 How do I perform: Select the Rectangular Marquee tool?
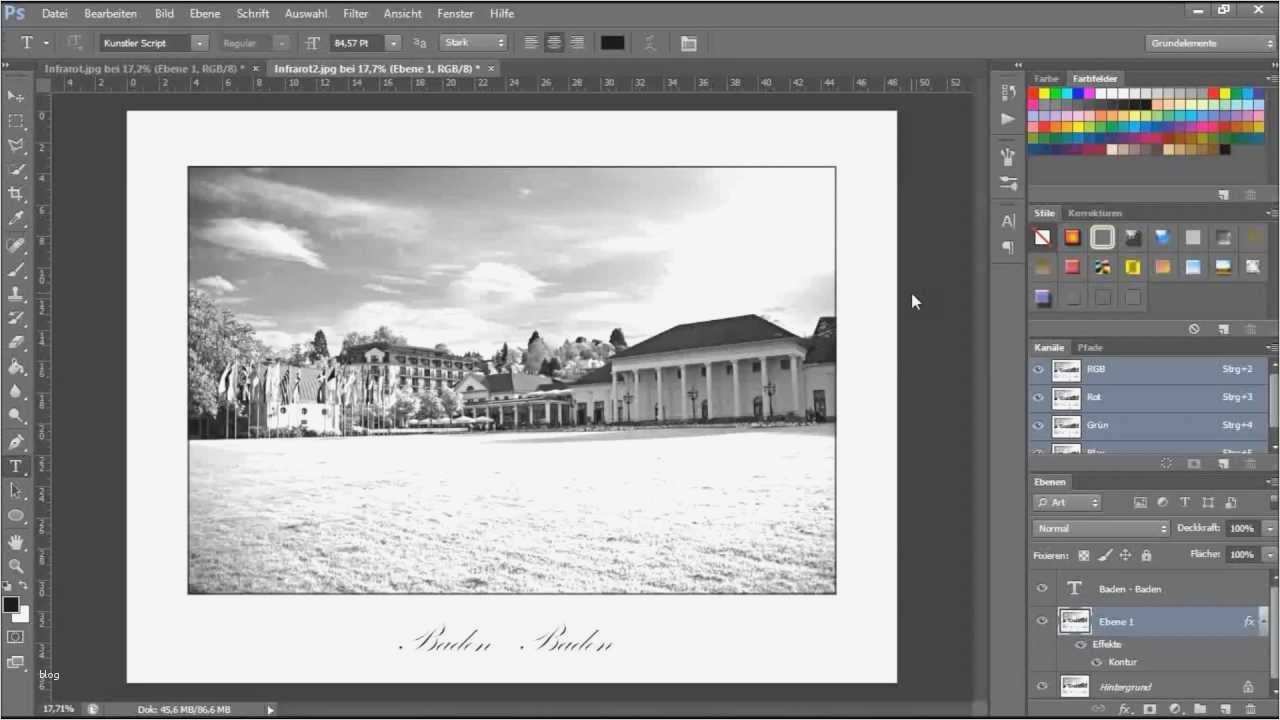[16, 121]
